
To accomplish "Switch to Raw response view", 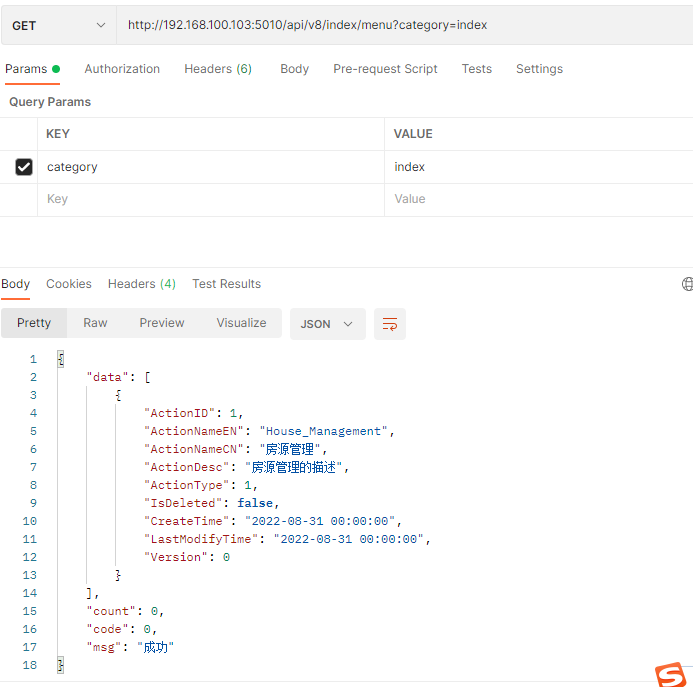I will pyautogui.click(x=95, y=323).
